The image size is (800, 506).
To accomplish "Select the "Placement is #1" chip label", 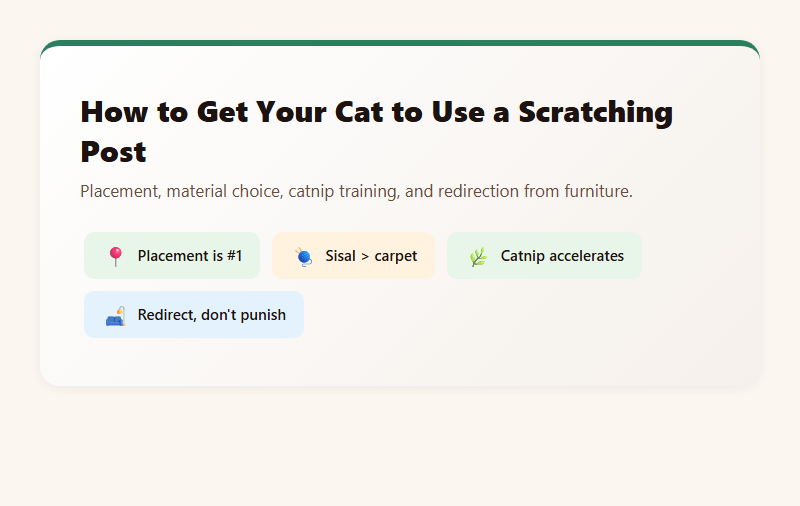I will [190, 256].
